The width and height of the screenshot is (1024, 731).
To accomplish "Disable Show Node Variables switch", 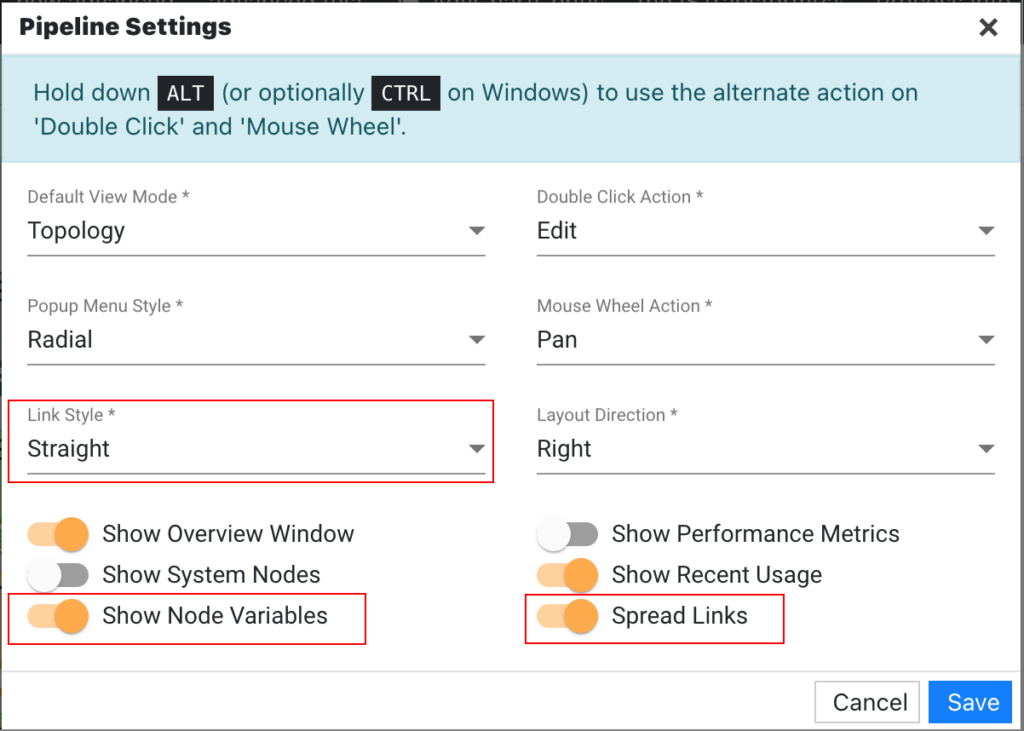I will pos(58,616).
